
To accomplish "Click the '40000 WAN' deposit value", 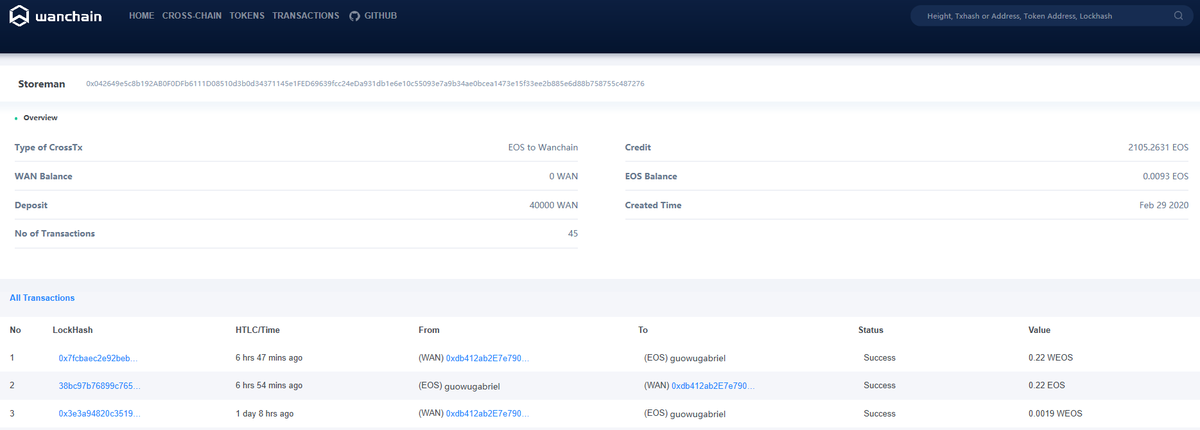I will point(554,205).
